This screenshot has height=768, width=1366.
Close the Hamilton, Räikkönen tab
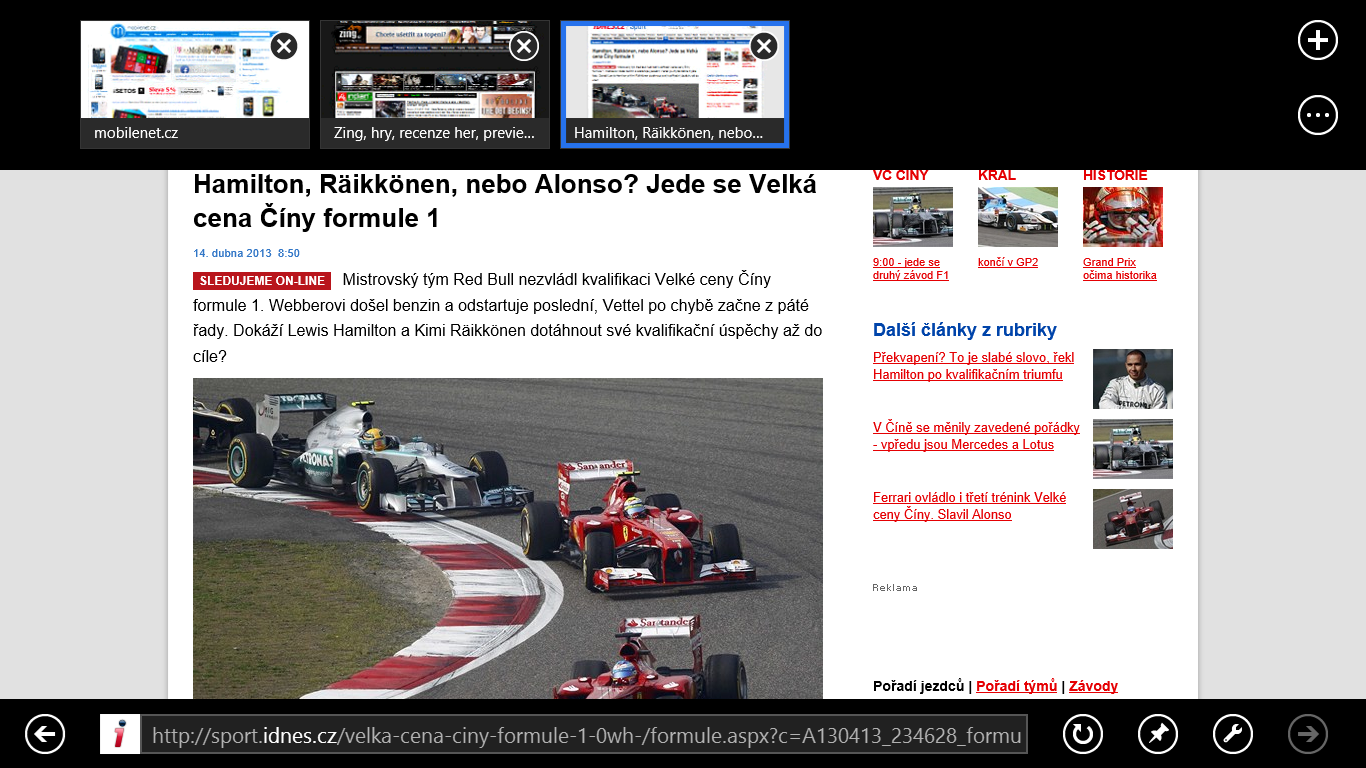764,46
